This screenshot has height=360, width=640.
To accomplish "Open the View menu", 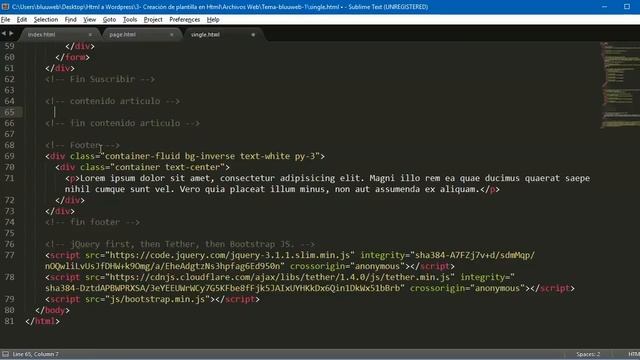I will click(89, 20).
